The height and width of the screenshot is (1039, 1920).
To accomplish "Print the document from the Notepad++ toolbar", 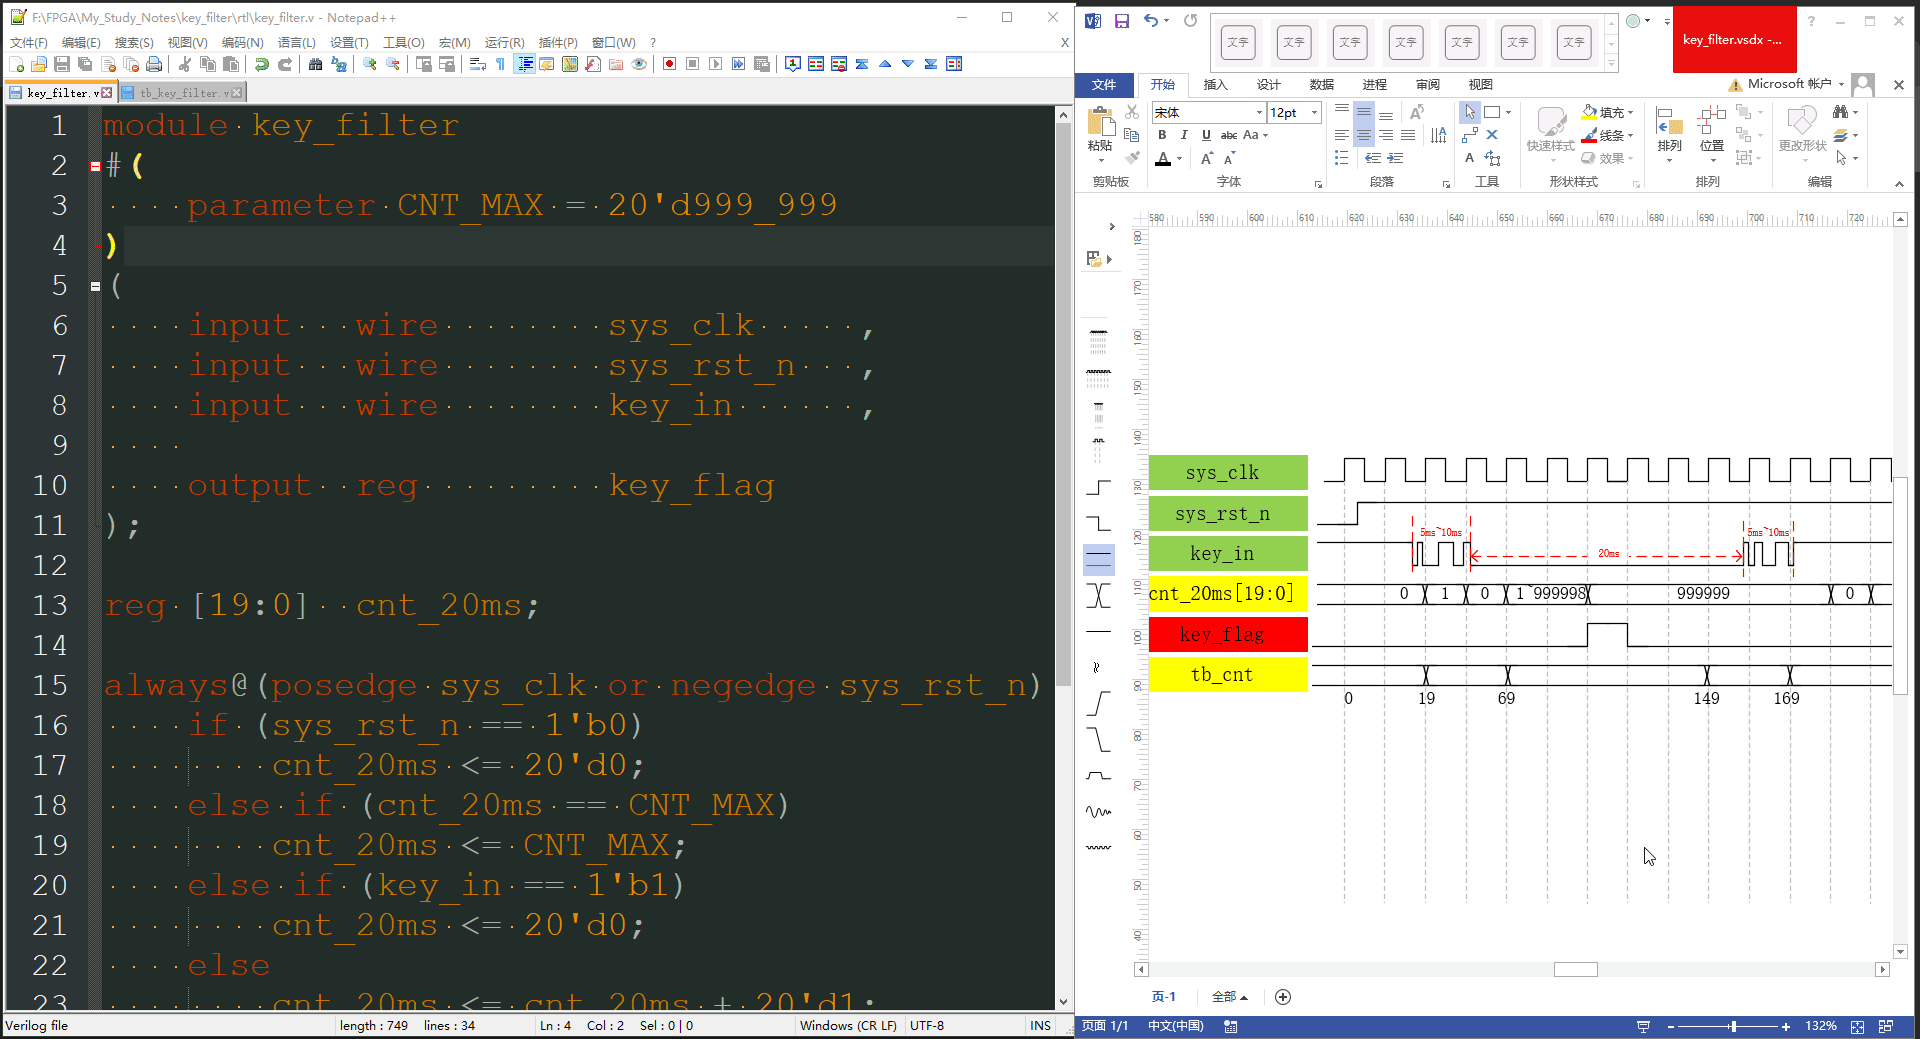I will tap(154, 64).
